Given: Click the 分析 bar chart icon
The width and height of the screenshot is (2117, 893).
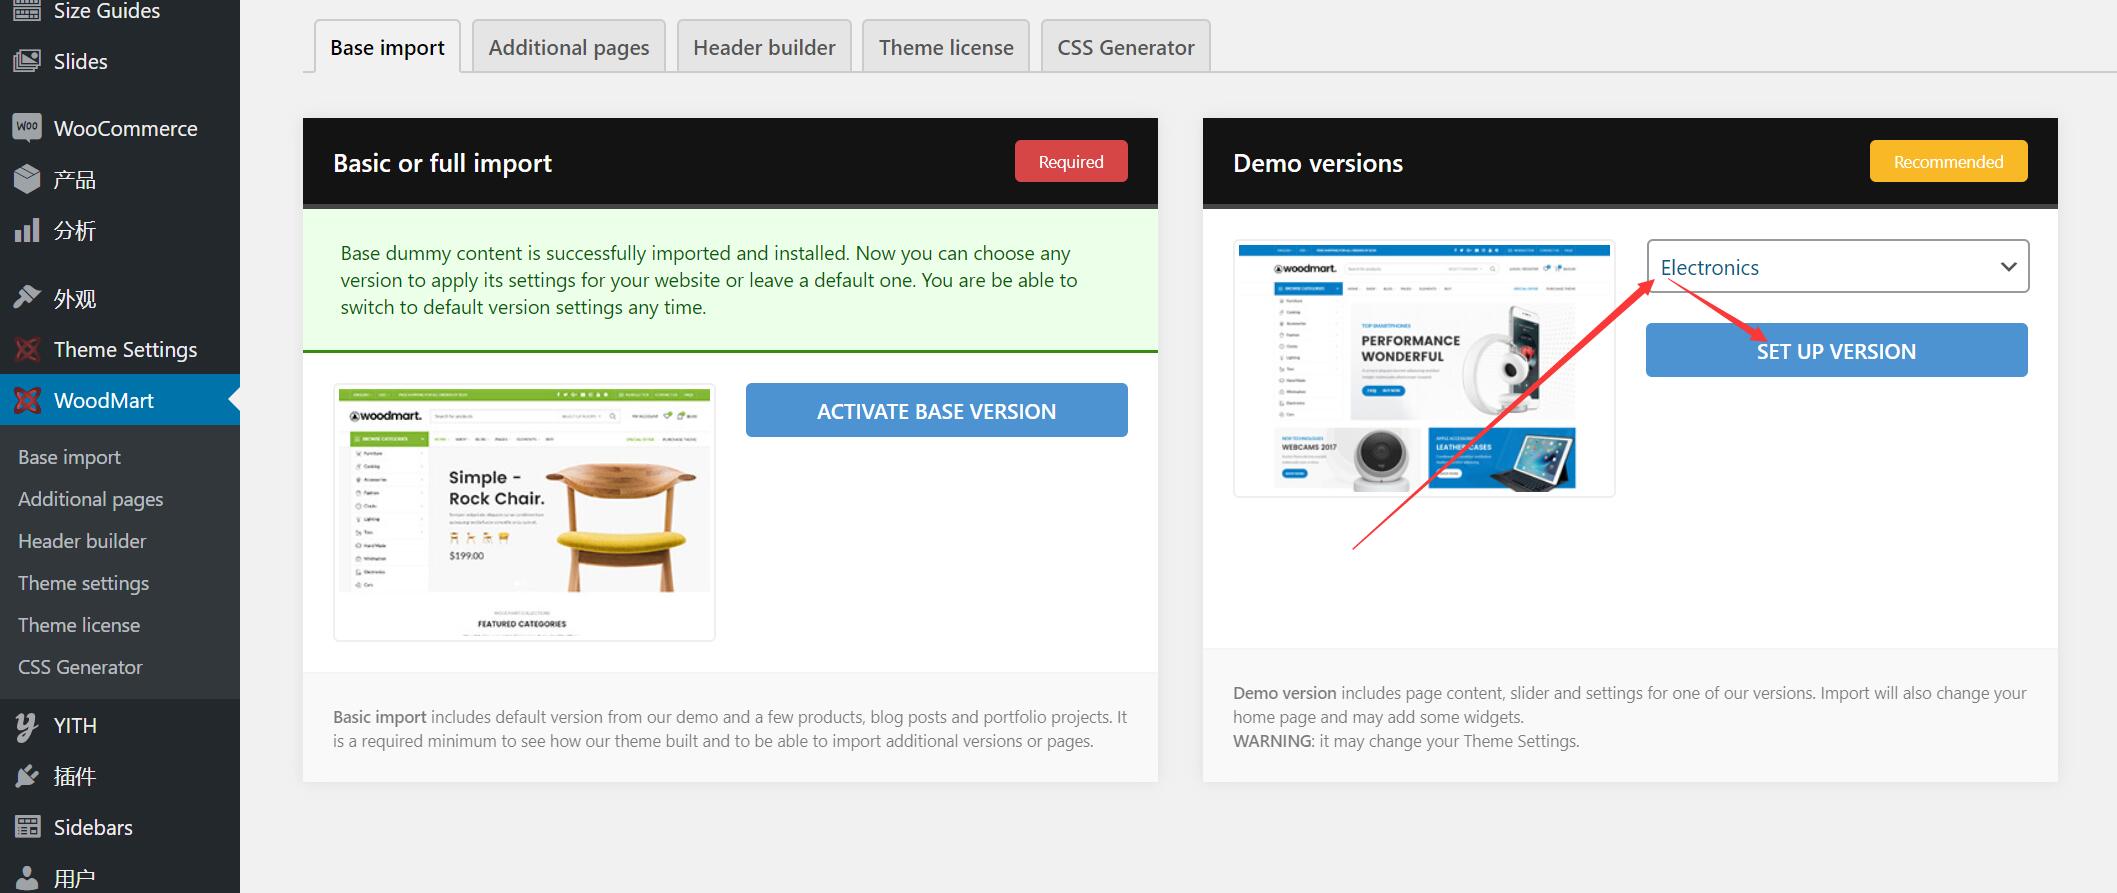Looking at the screenshot, I should point(27,230).
